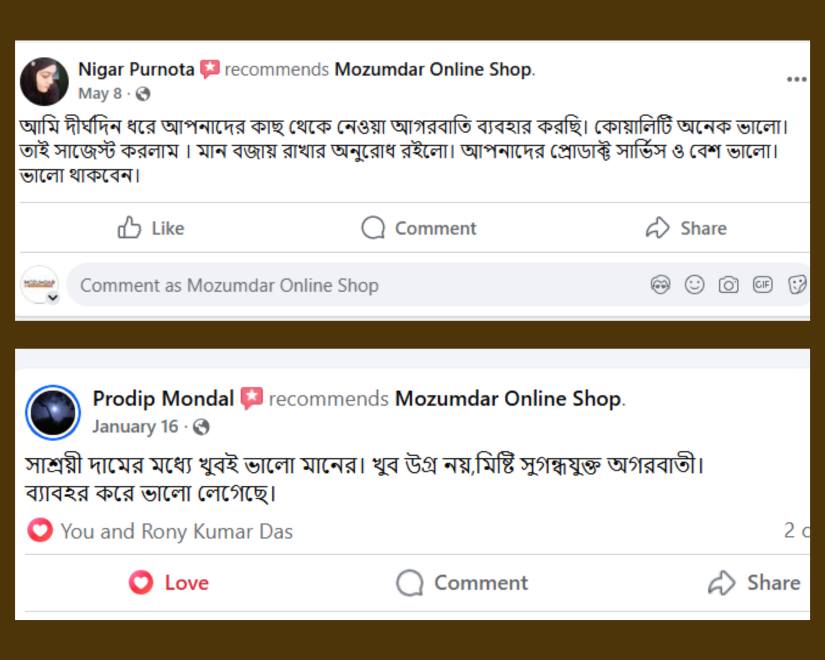Open the sticker picker icon
The image size is (825, 660).
(797, 285)
